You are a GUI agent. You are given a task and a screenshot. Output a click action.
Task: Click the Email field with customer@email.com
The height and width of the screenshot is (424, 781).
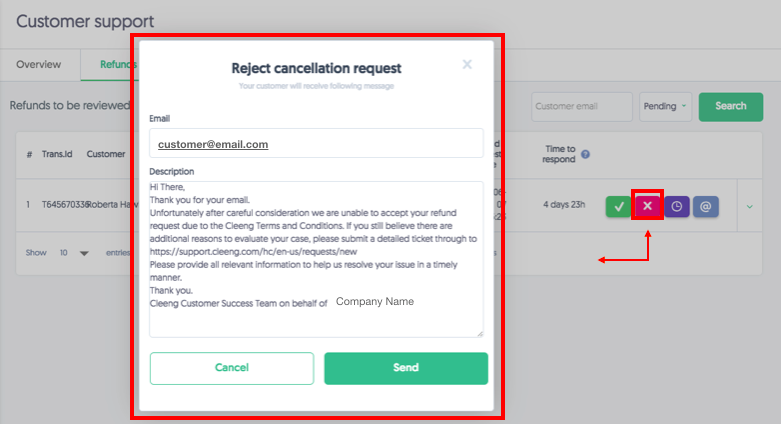tap(316, 143)
